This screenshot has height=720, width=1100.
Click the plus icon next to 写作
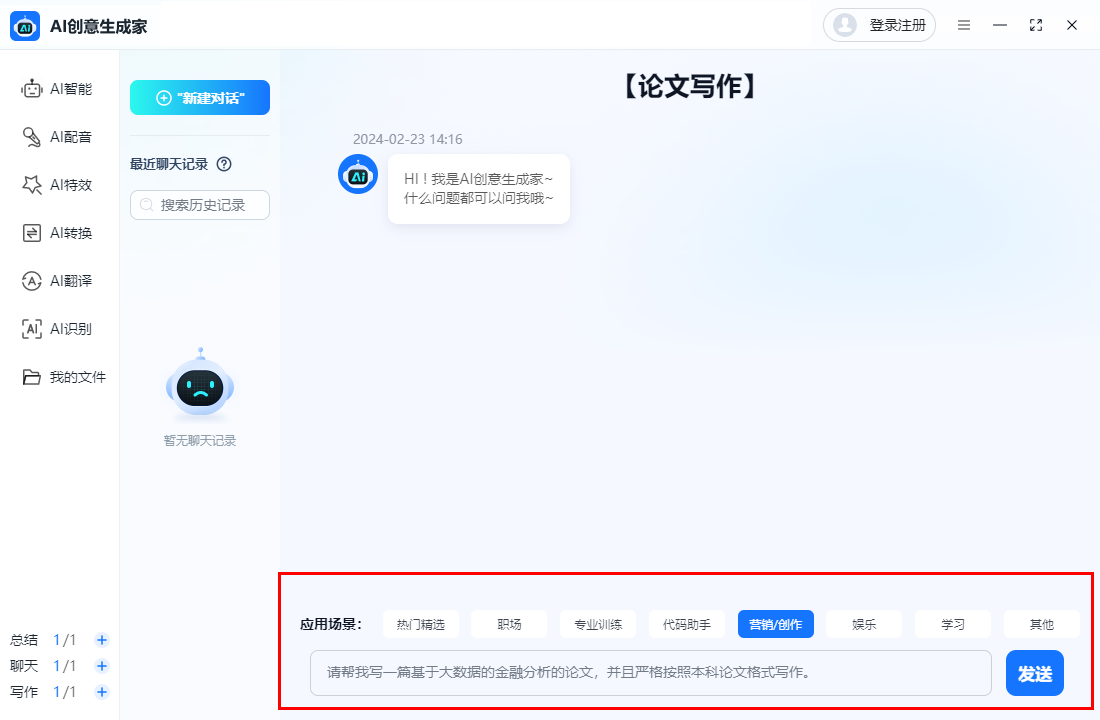[x=101, y=691]
